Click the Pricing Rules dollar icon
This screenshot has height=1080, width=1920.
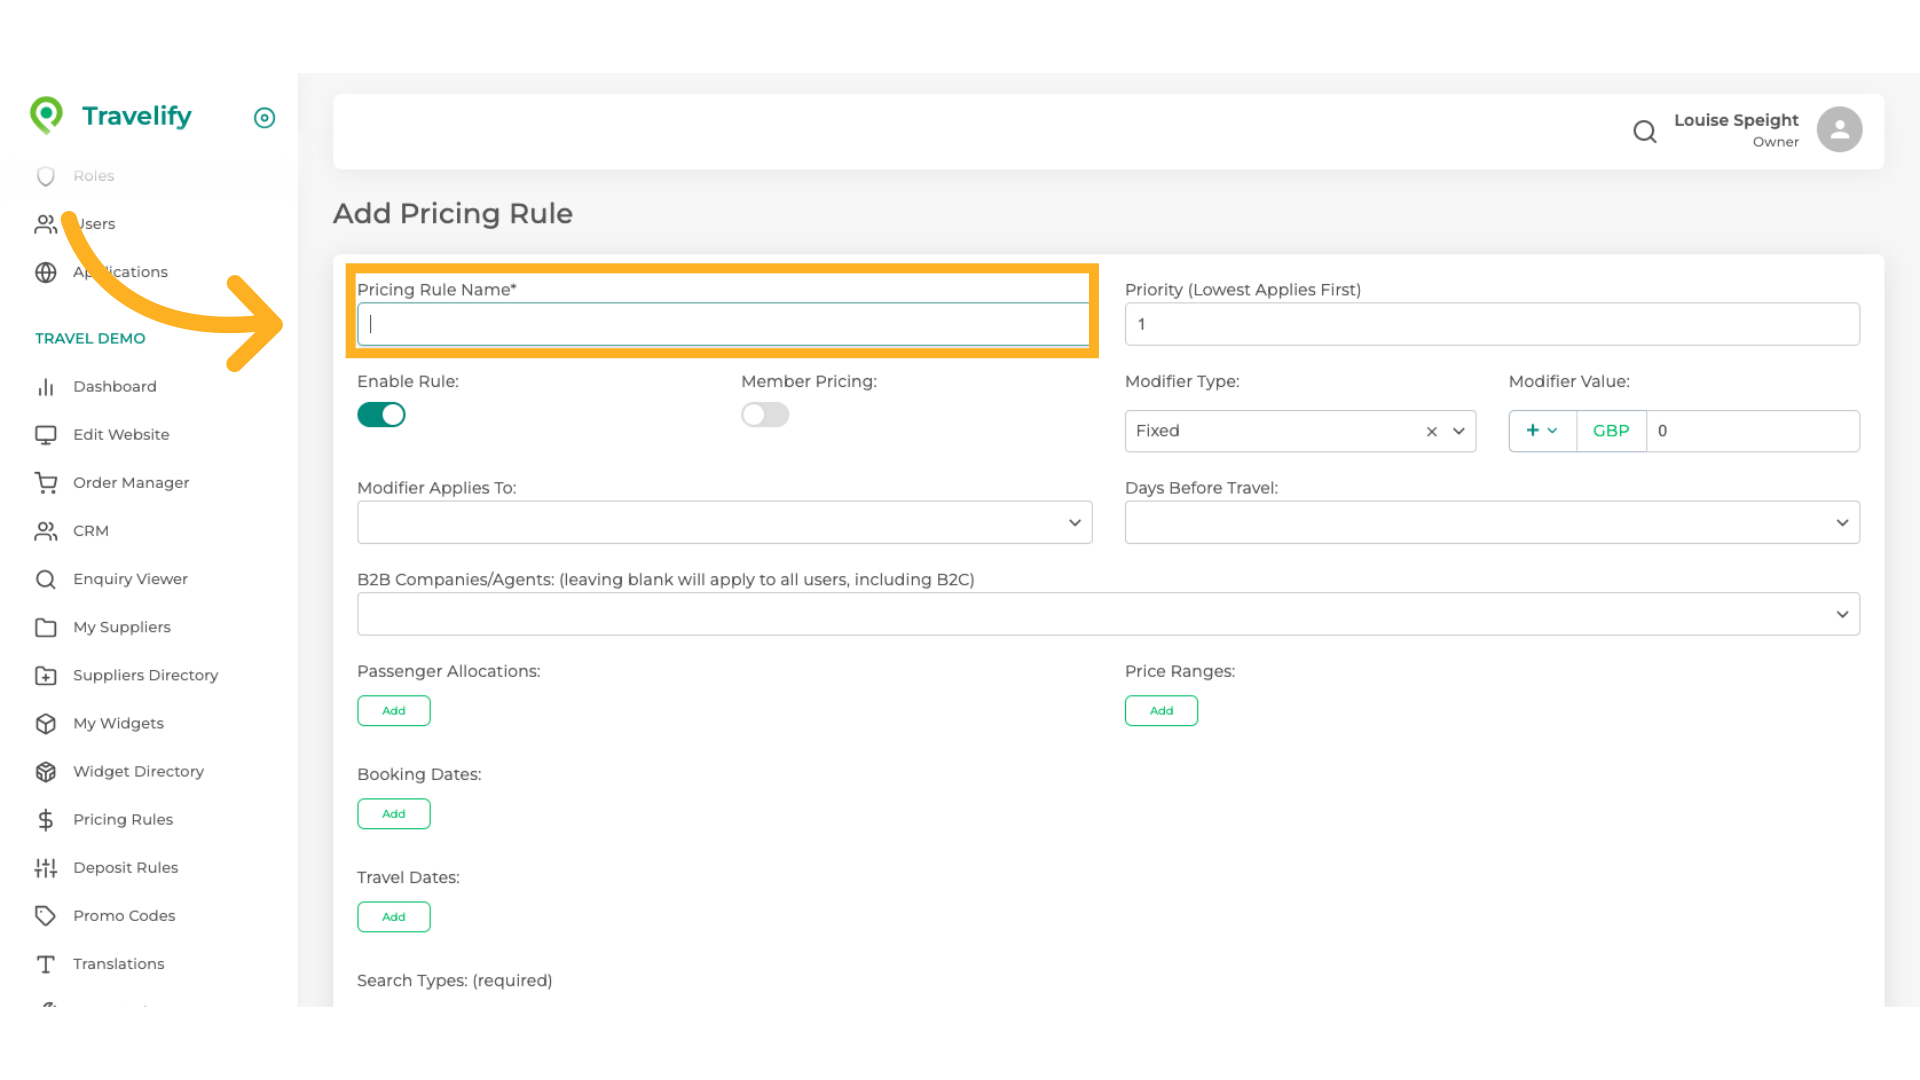(x=46, y=820)
